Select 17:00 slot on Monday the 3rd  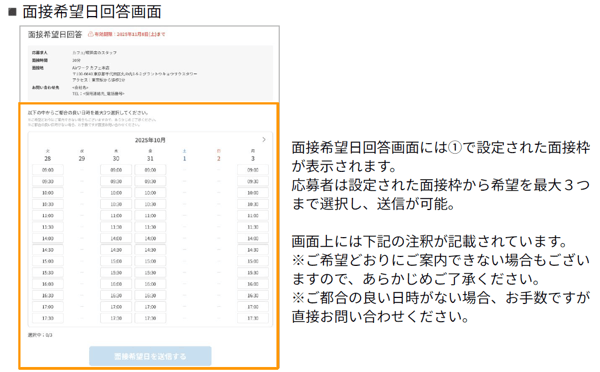(253, 307)
